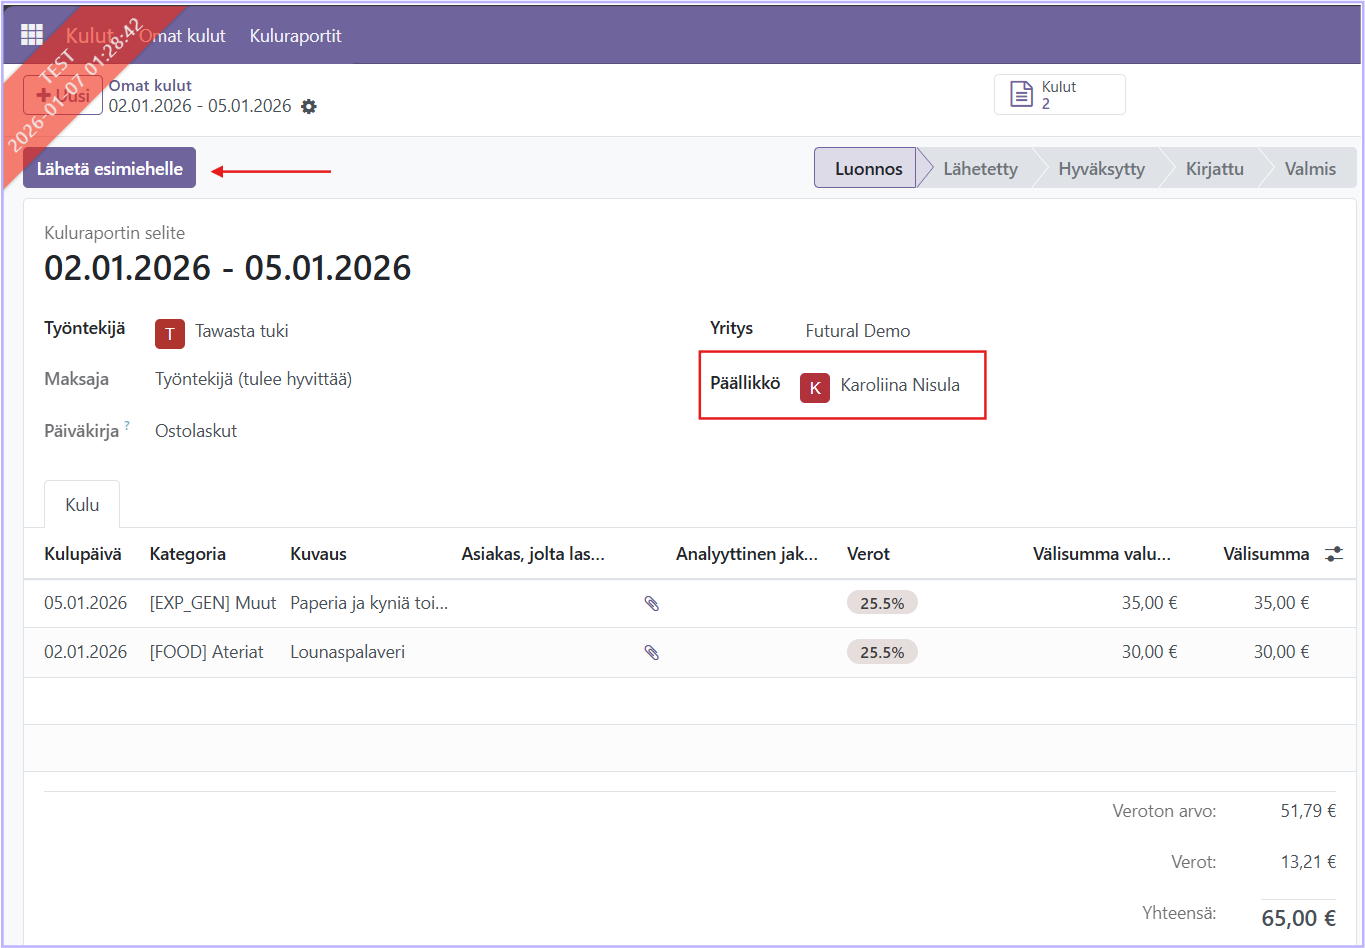Select the Lähetetty status stage

point(979,169)
